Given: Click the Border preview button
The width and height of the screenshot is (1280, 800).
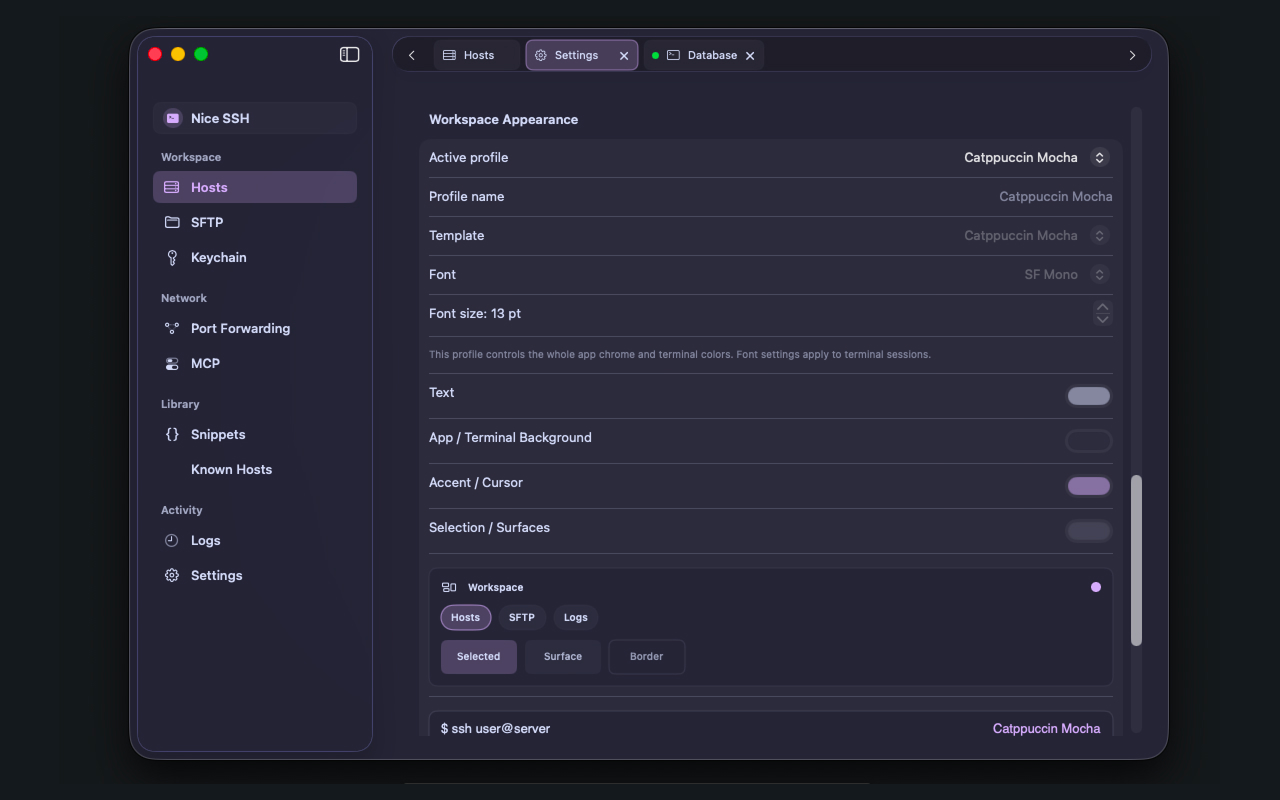Looking at the screenshot, I should tap(647, 657).
